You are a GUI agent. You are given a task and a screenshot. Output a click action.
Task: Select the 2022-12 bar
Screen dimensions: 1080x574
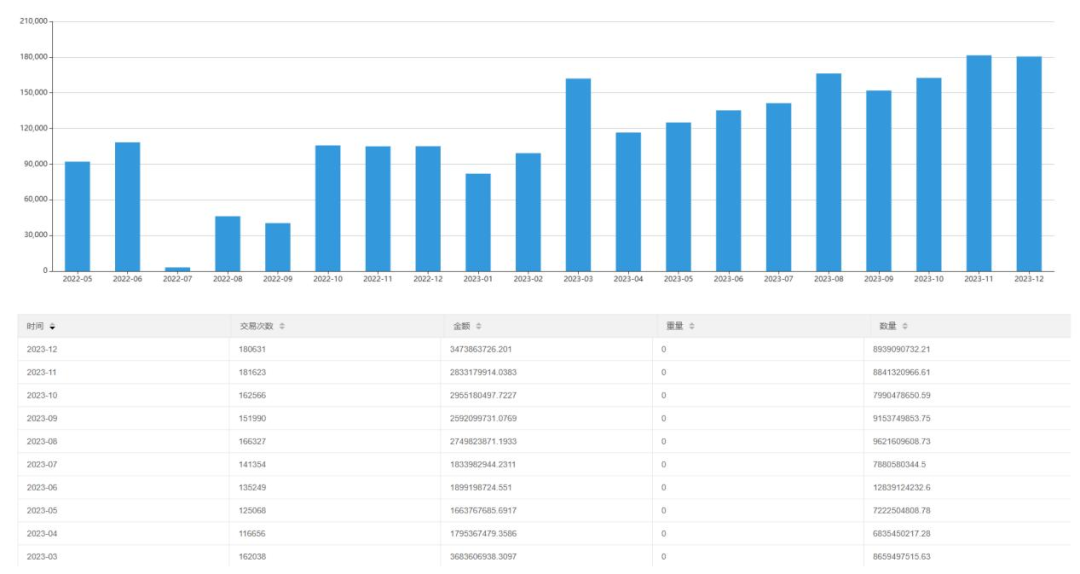pyautogui.click(x=428, y=209)
